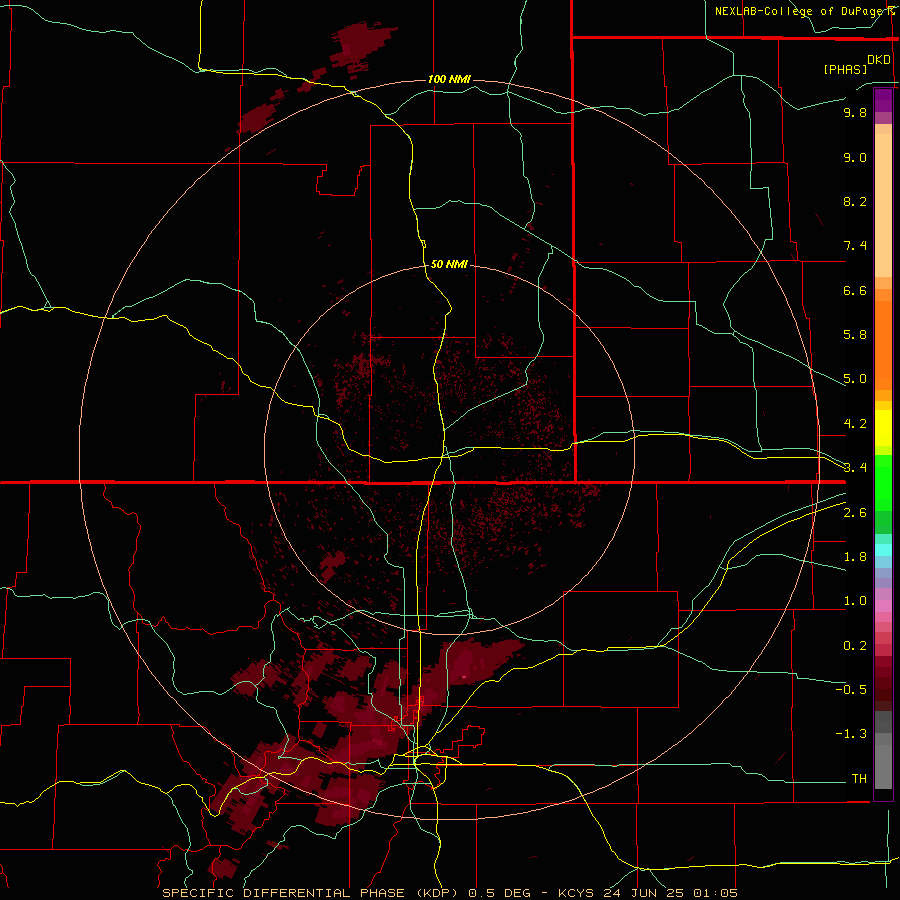Click the -1.3 scale value
The height and width of the screenshot is (900, 900).
tap(851, 734)
